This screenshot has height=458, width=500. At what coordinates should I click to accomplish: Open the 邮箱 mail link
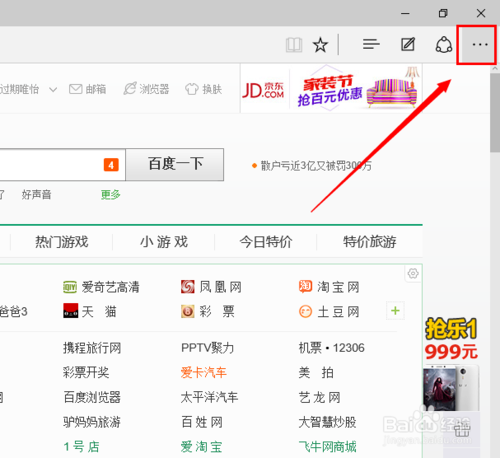click(x=87, y=89)
